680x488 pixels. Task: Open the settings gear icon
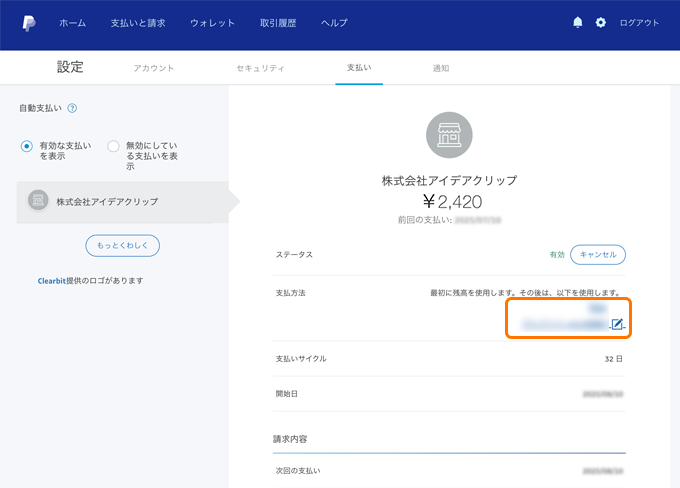tap(601, 23)
